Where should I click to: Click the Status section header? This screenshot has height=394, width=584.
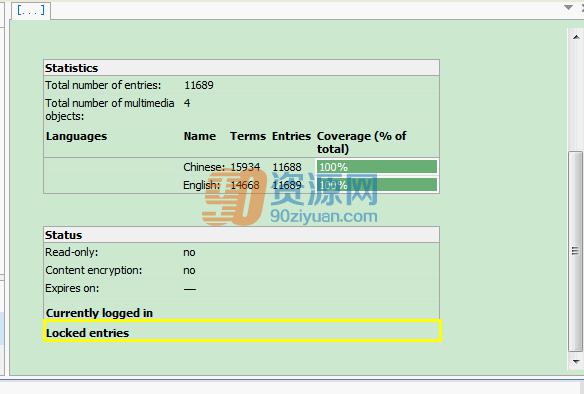[x=241, y=235]
